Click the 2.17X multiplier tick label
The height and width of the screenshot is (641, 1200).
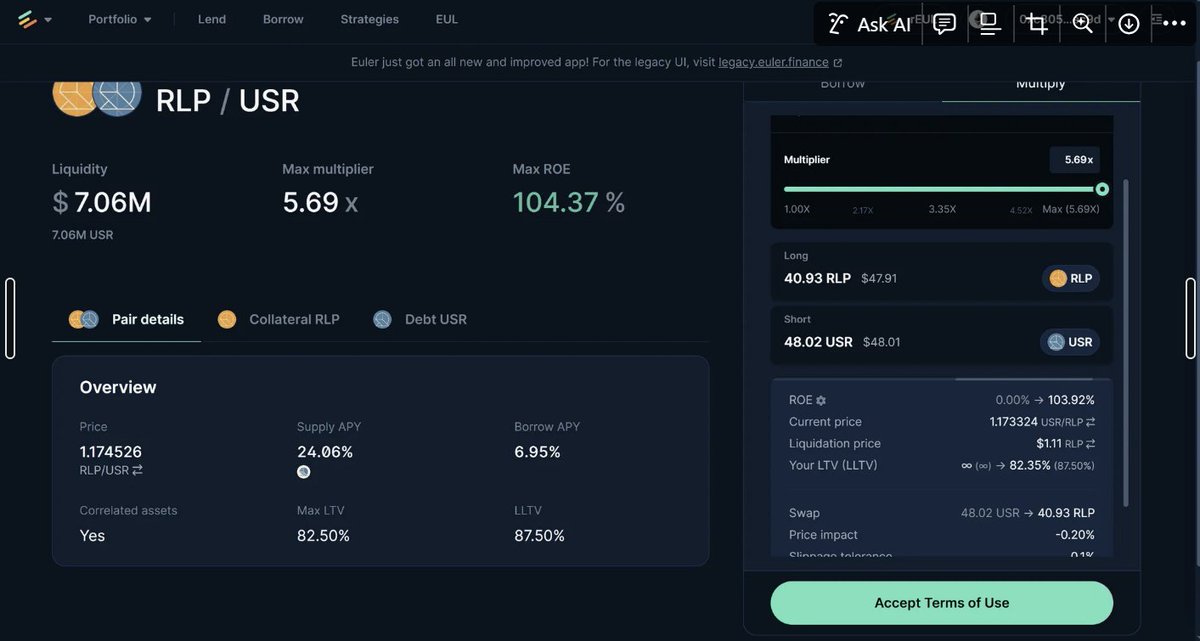pyautogui.click(x=863, y=210)
